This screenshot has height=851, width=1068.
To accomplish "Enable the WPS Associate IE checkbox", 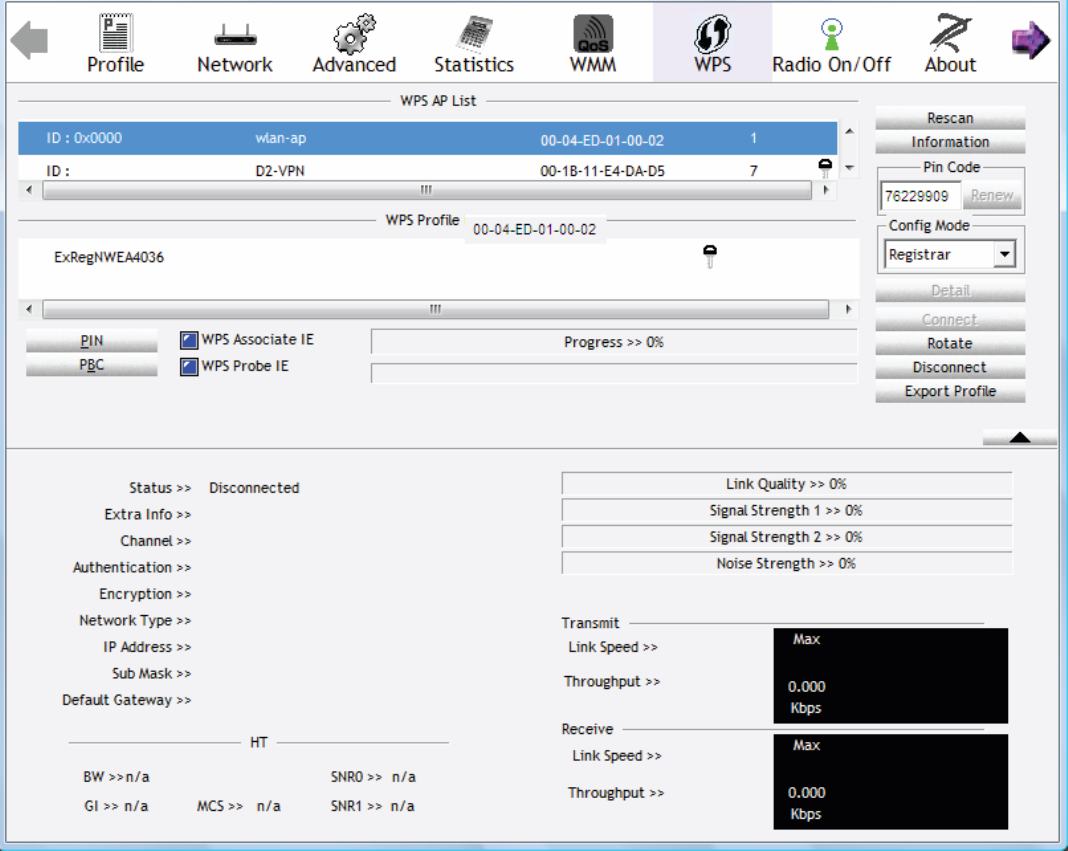I will [189, 340].
